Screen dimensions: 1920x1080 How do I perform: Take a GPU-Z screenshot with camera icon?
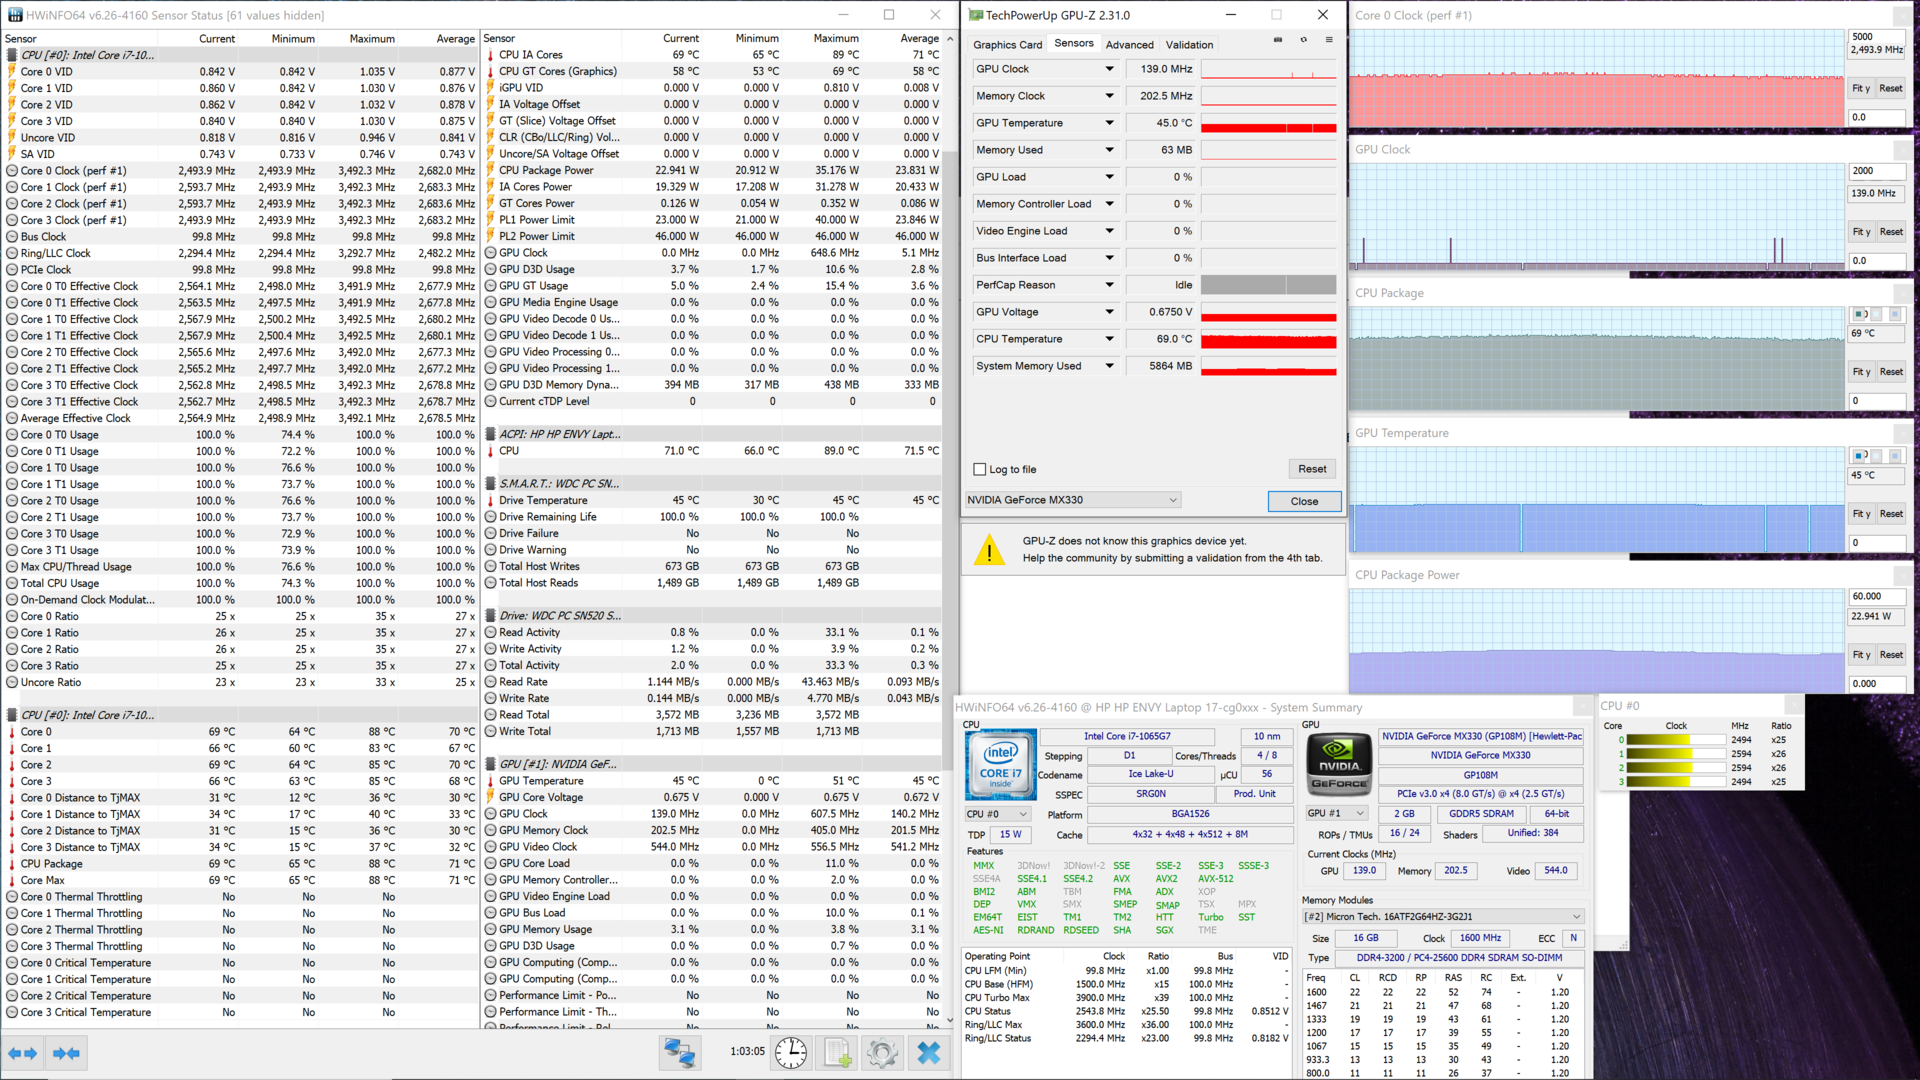1278,40
